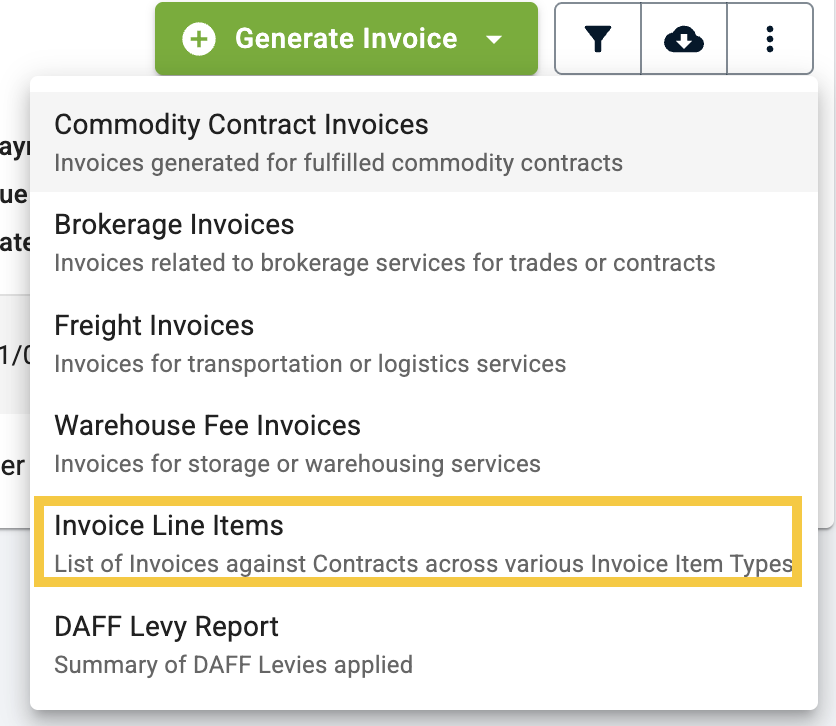This screenshot has height=726, width=836.
Task: Click blank area below DAFF Levy Report
Action: point(424,700)
